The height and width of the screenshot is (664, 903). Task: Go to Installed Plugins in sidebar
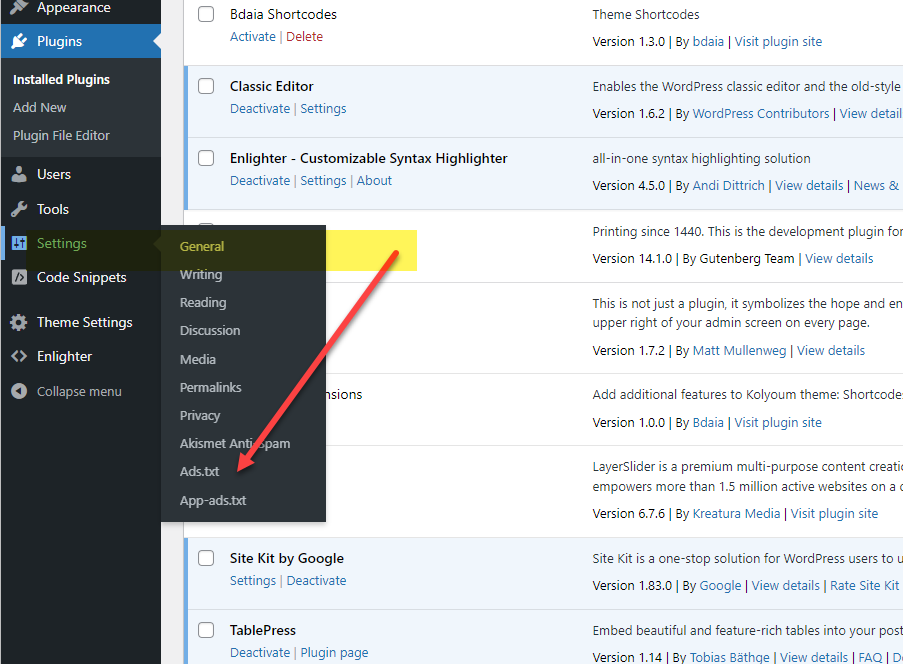pos(61,79)
